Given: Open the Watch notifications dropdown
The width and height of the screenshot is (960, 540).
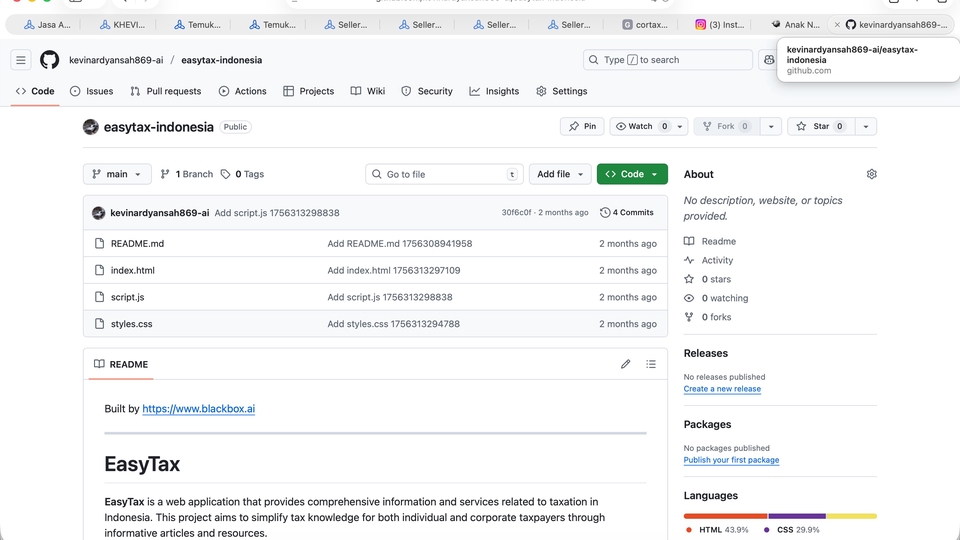Looking at the screenshot, I should point(650,127).
